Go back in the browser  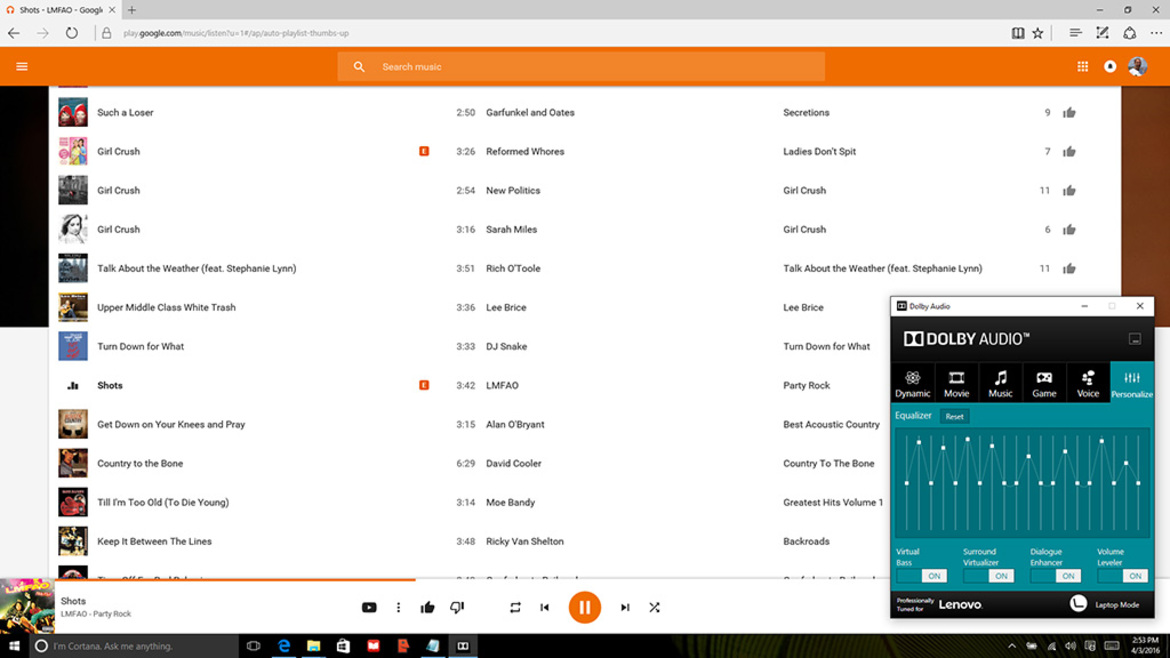(x=14, y=33)
